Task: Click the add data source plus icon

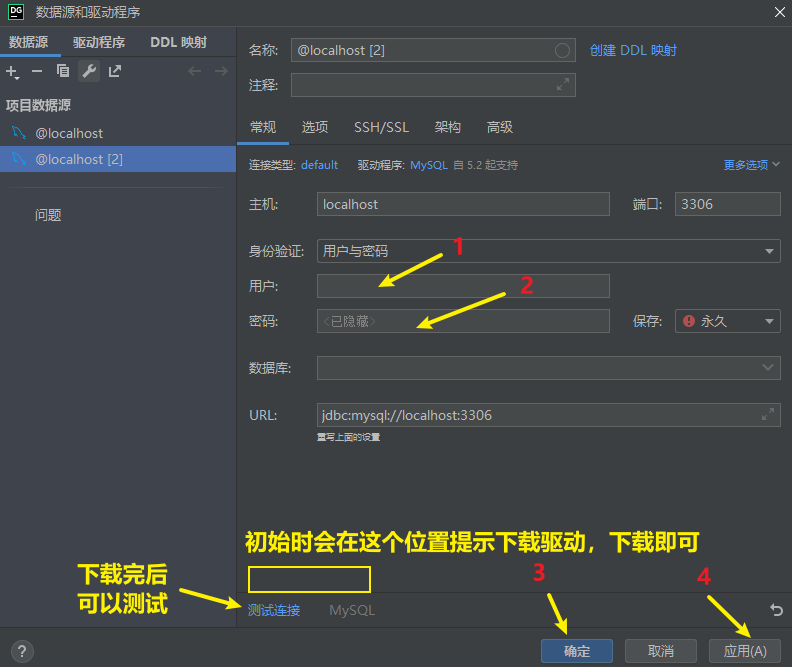Action: (11, 71)
